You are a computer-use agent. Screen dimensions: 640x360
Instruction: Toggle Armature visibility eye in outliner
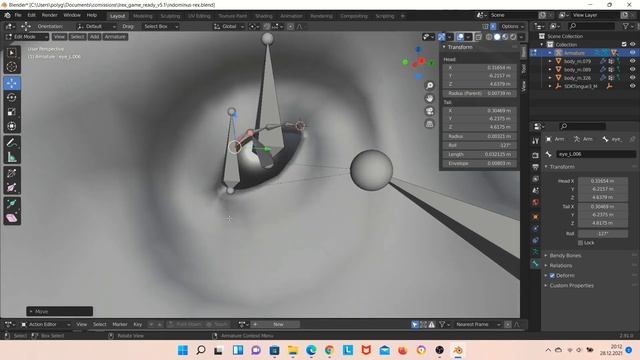(632, 53)
